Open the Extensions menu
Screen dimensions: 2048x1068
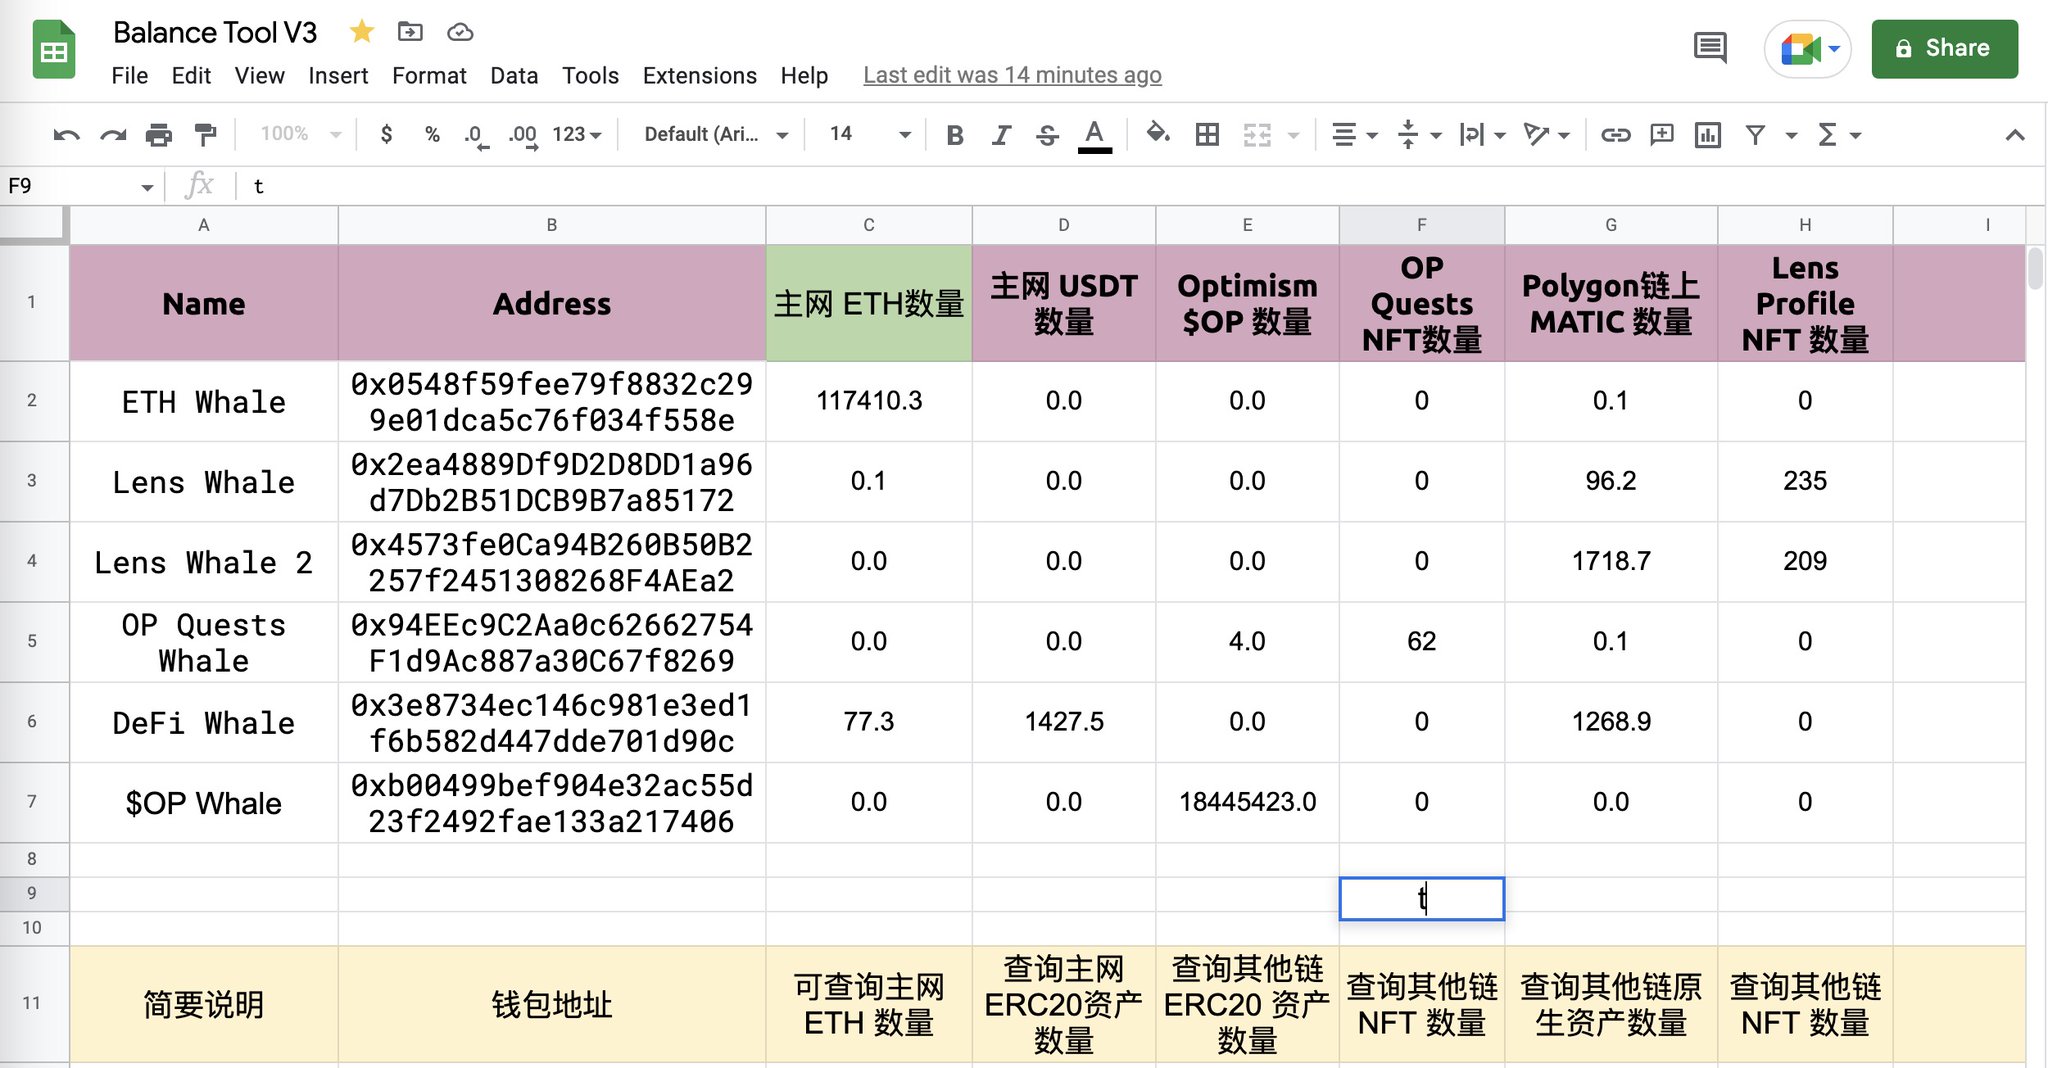(x=699, y=76)
